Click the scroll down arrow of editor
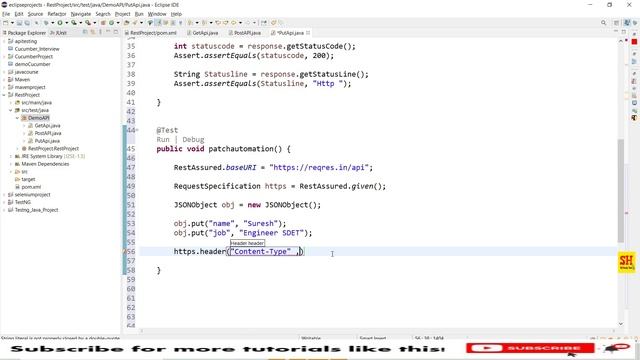This screenshot has width=640, height=360. coord(620,324)
